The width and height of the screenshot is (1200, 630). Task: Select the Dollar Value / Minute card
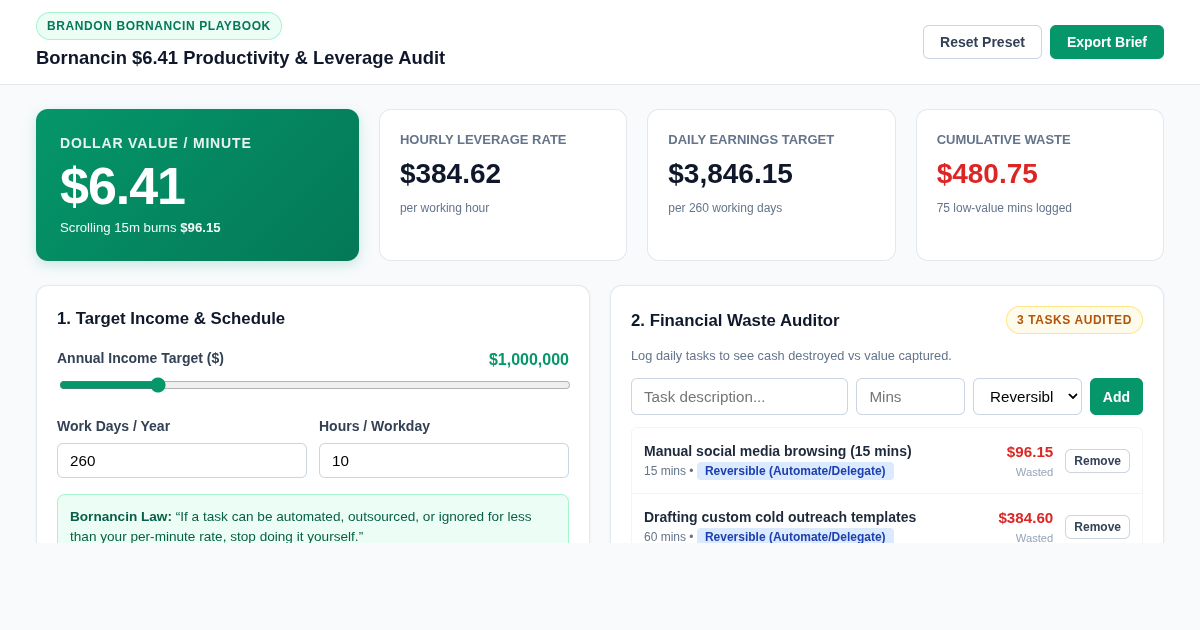click(x=197, y=185)
